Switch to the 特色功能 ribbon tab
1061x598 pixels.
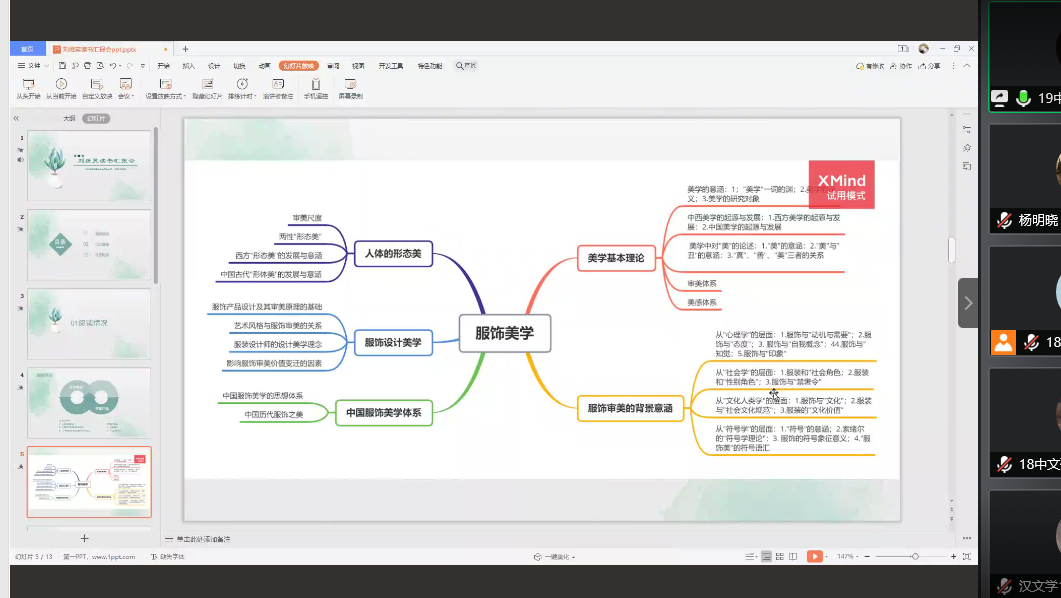[430, 66]
